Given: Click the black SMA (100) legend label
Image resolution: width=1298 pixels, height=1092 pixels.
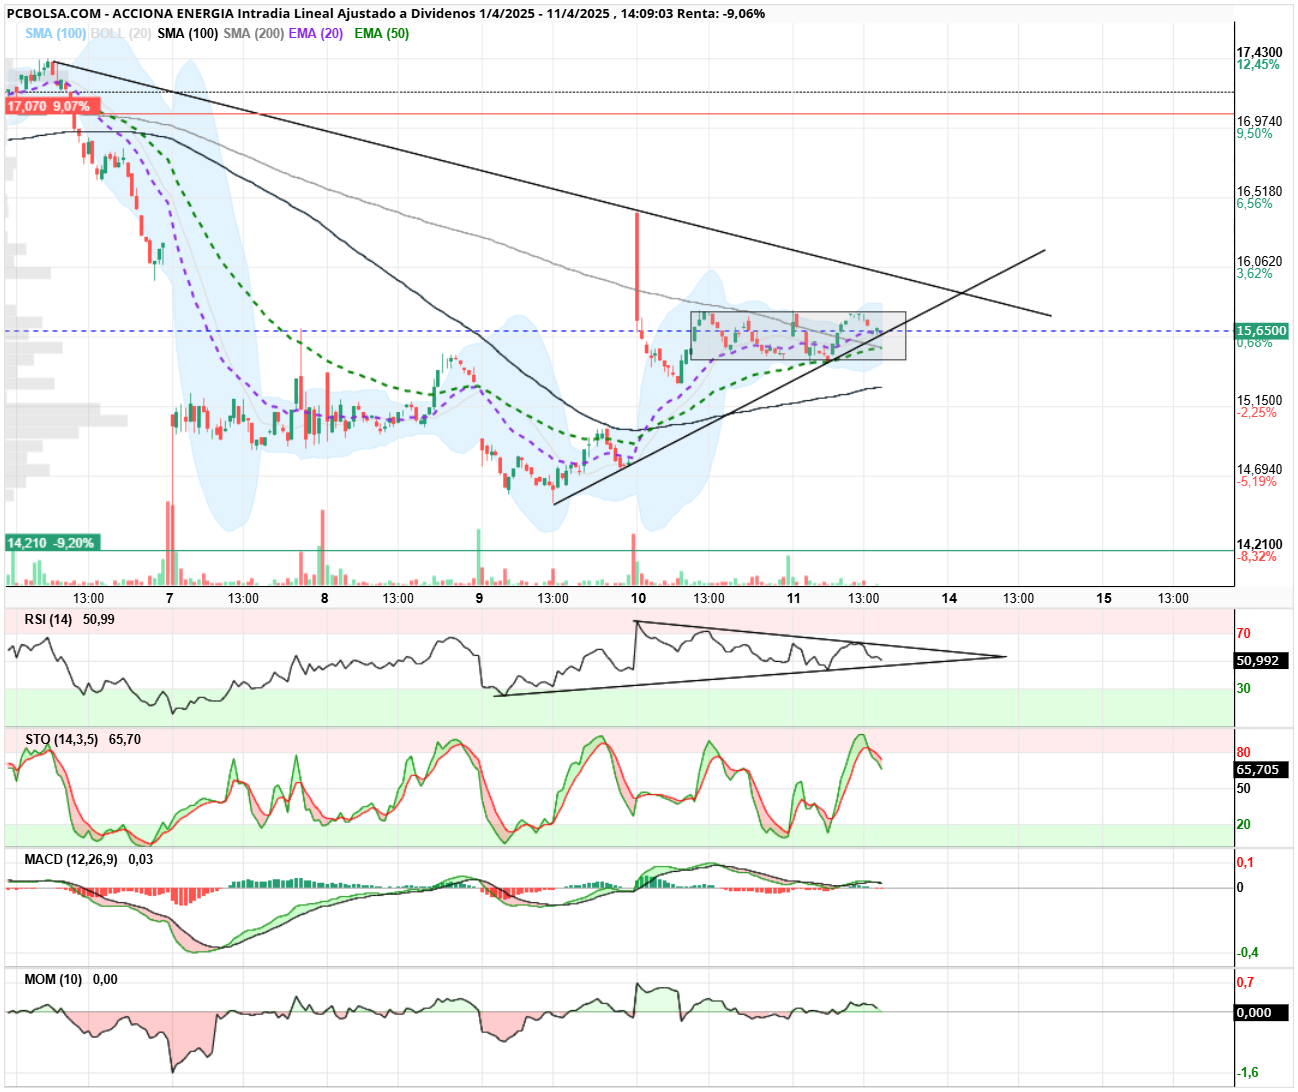Looking at the screenshot, I should pyautogui.click(x=188, y=33).
